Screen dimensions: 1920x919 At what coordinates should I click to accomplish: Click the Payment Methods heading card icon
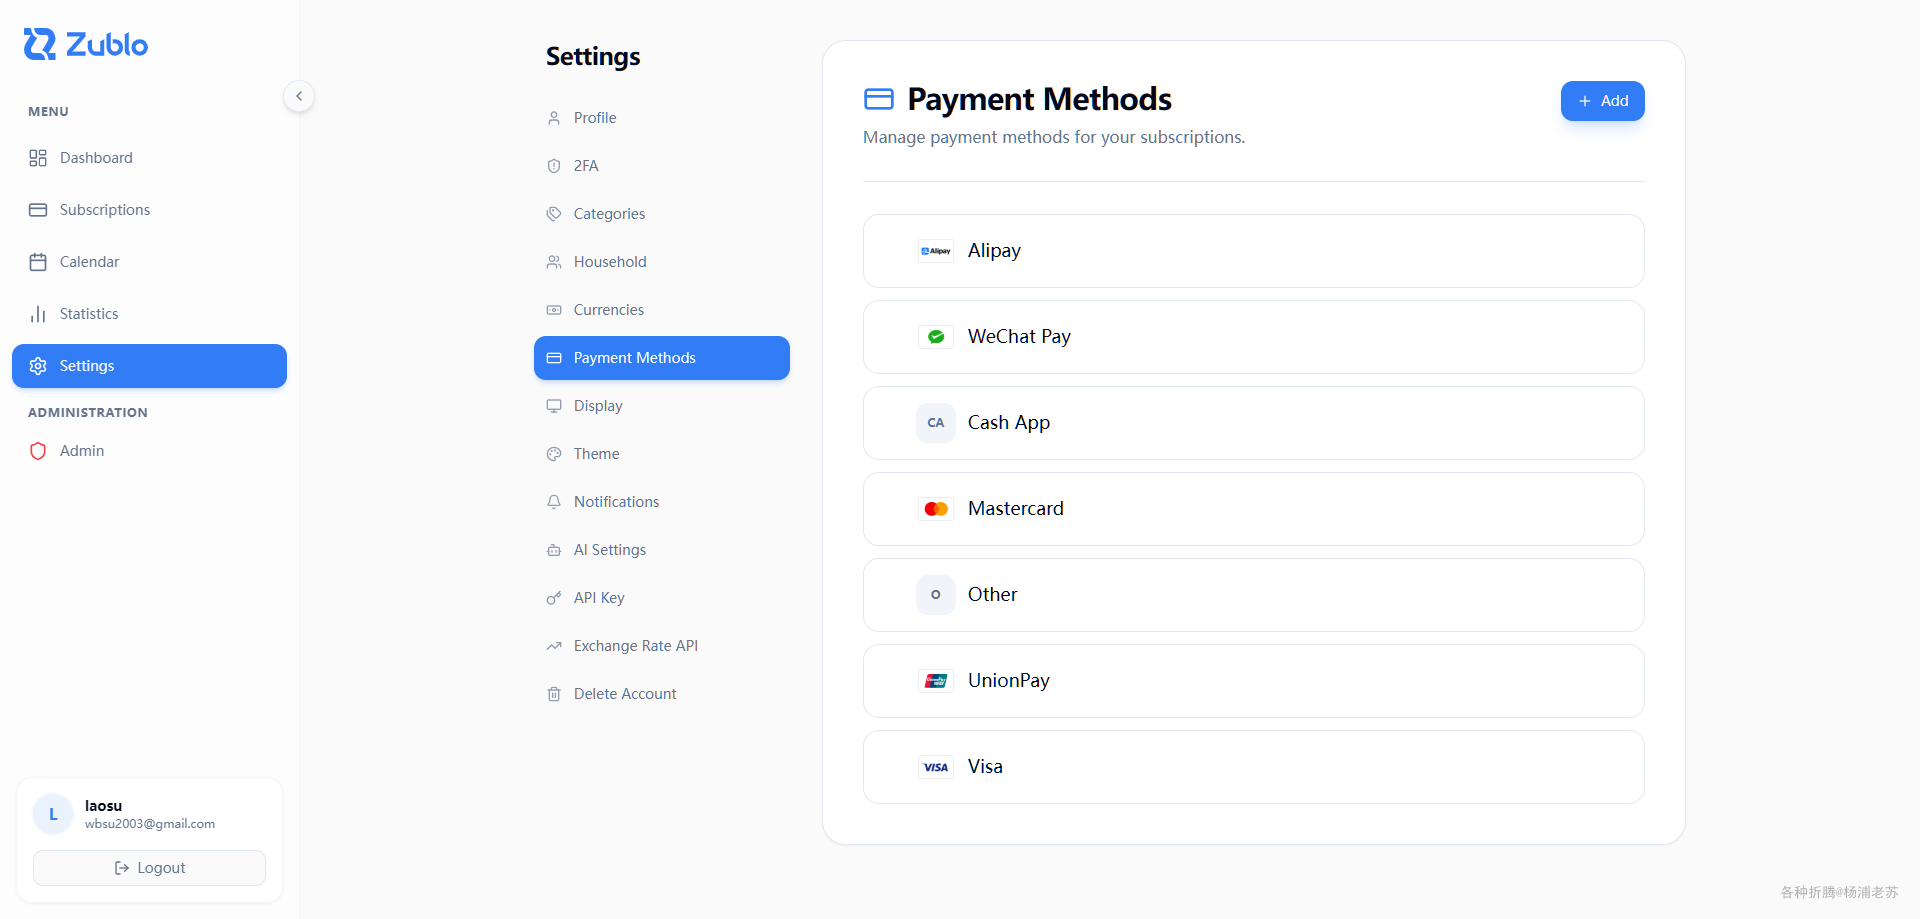click(x=879, y=99)
